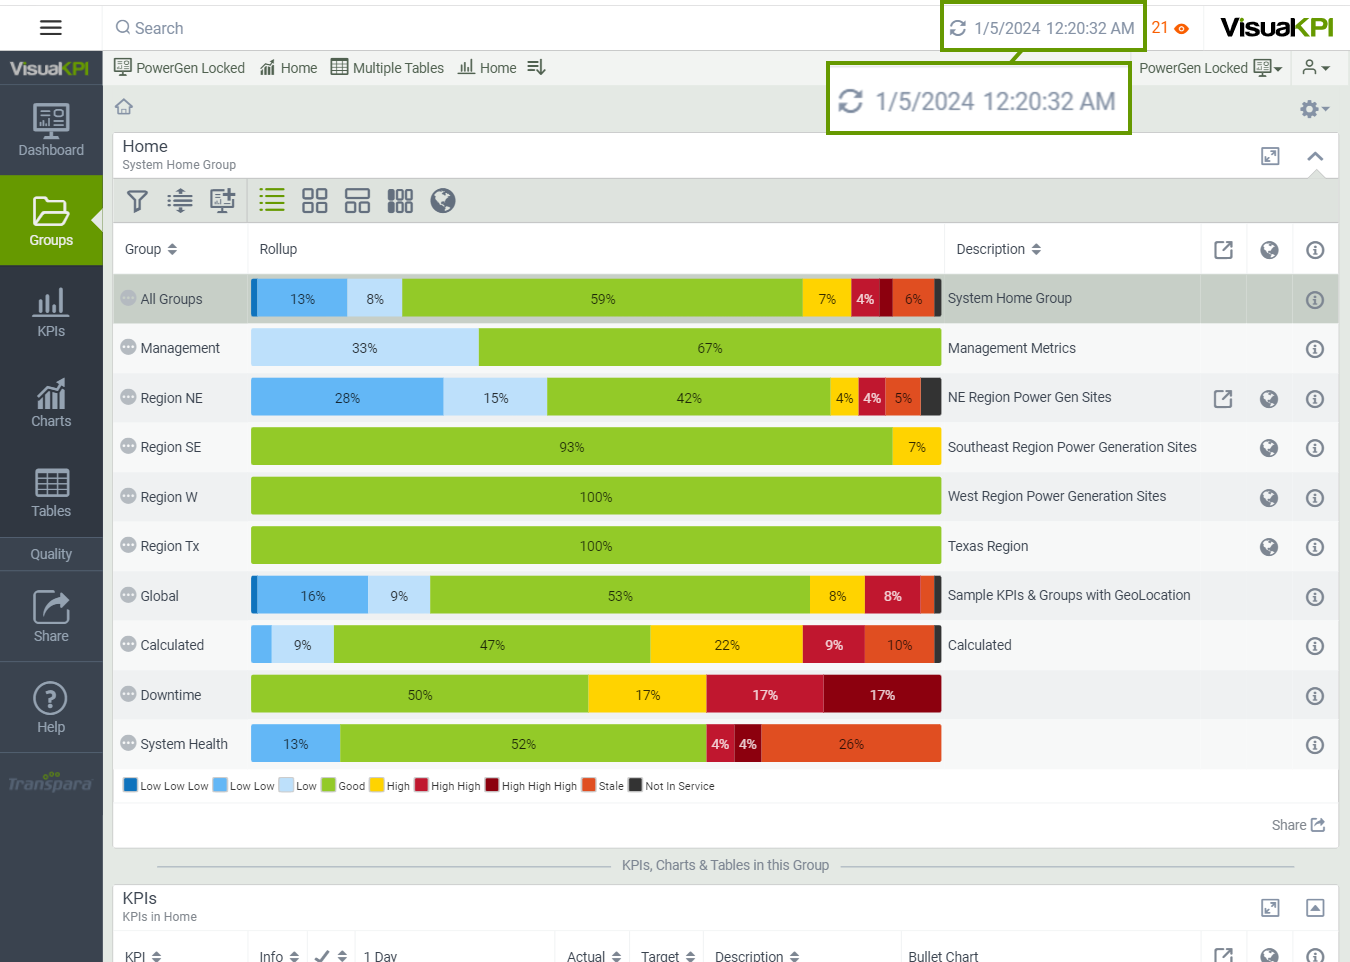Viewport: 1350px width, 962px height.
Task: Open the user account dropdown
Action: (x=1316, y=68)
